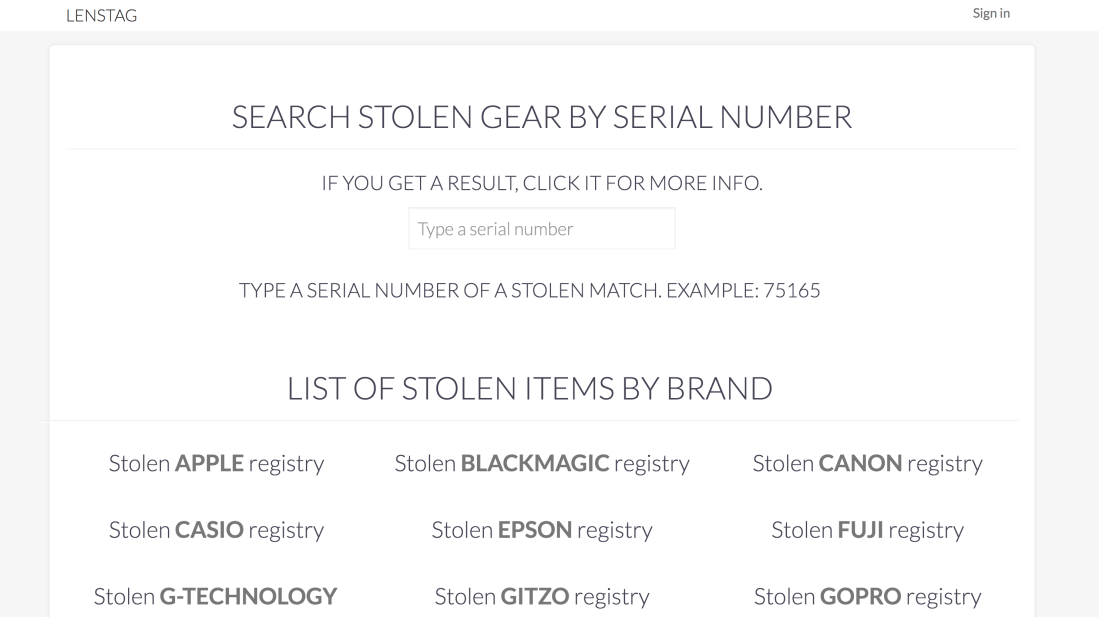
Task: Focus the 'Type a serial number' field
Action: 541,229
